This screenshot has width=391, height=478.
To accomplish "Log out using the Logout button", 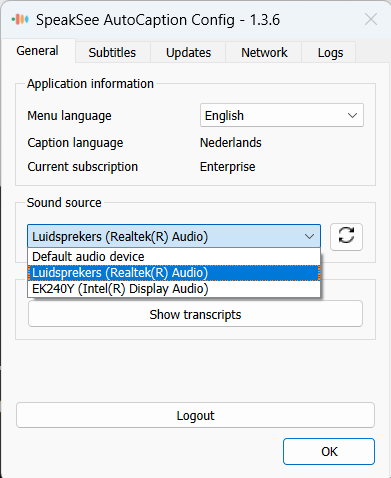I will 195,415.
